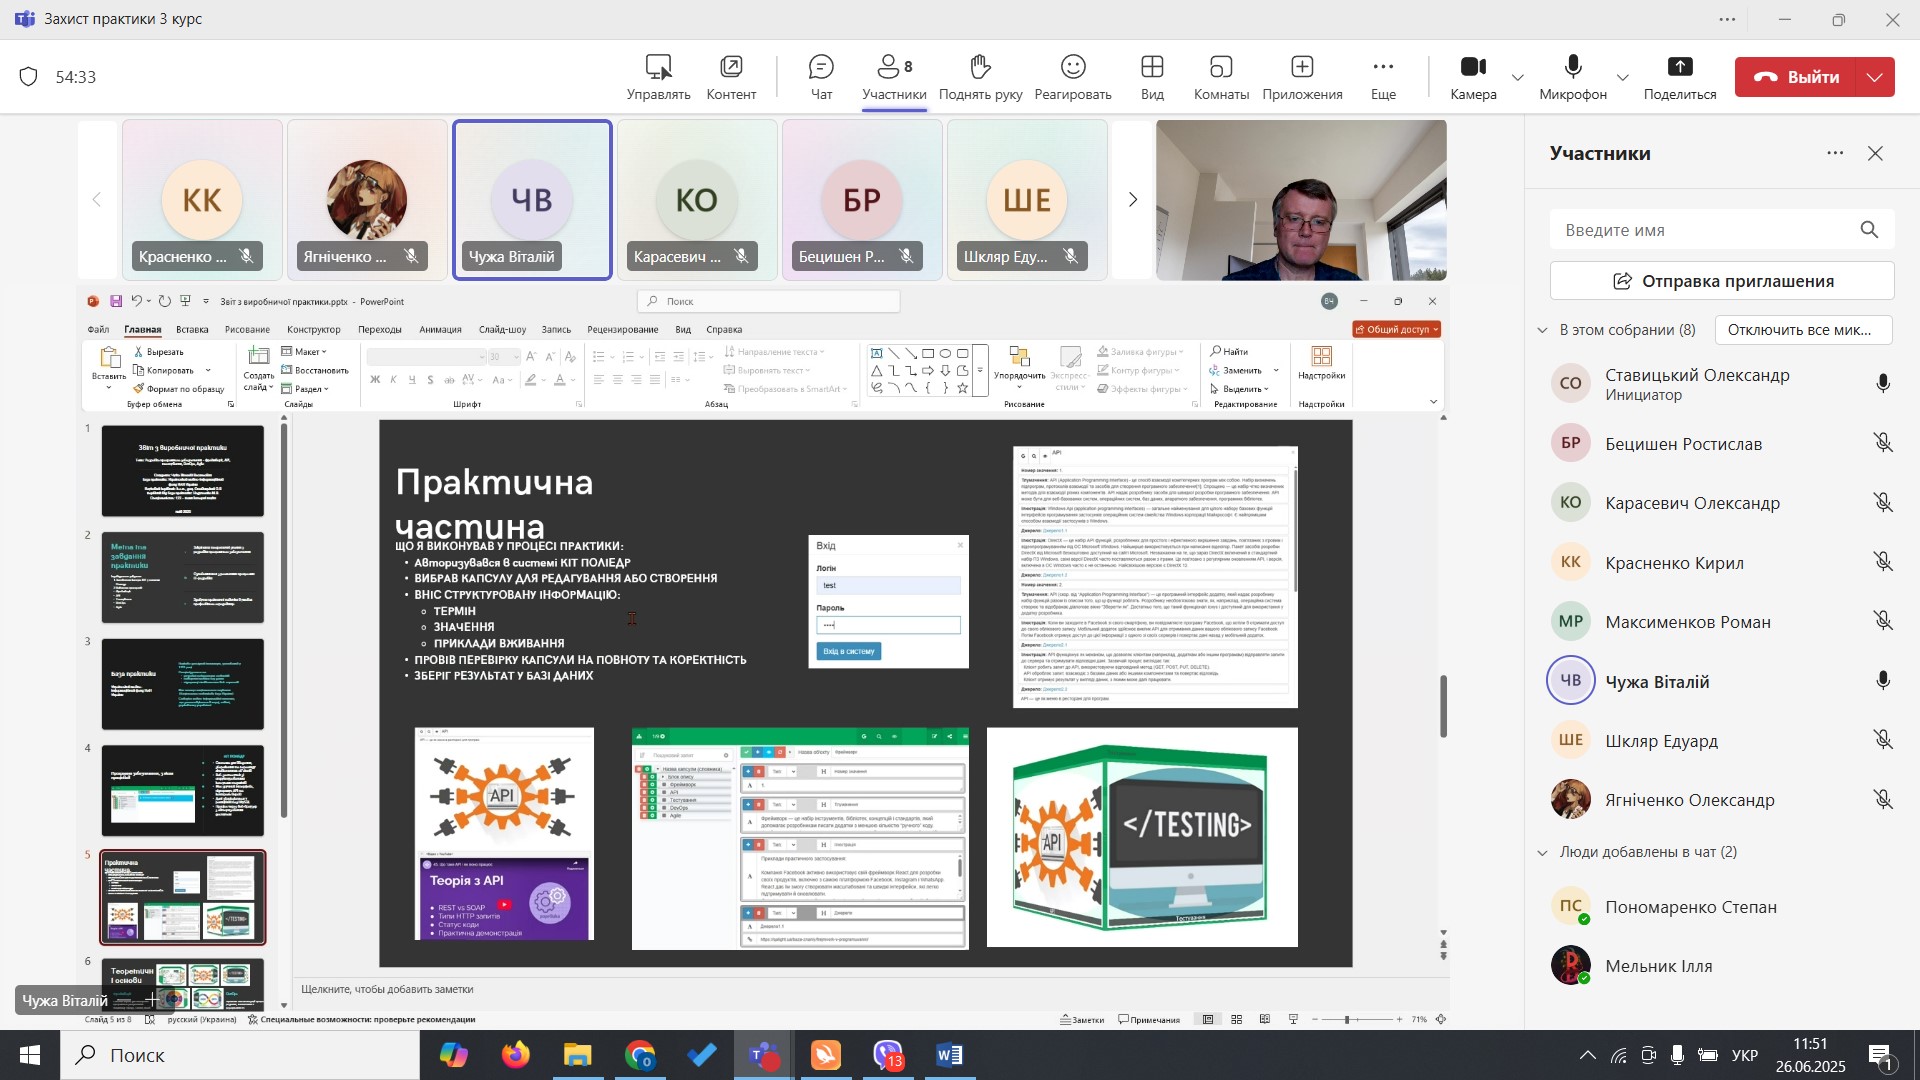Toggle Бецишен Ростислав's microphone in participants list

tap(1883, 444)
